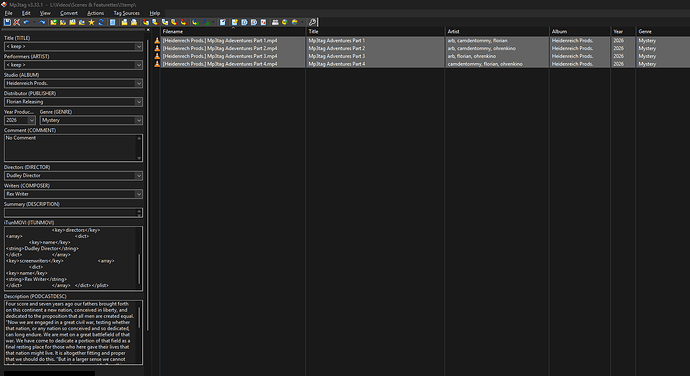The image size is (690, 376).
Task: Open the Edit menu
Action: (x=26, y=13)
